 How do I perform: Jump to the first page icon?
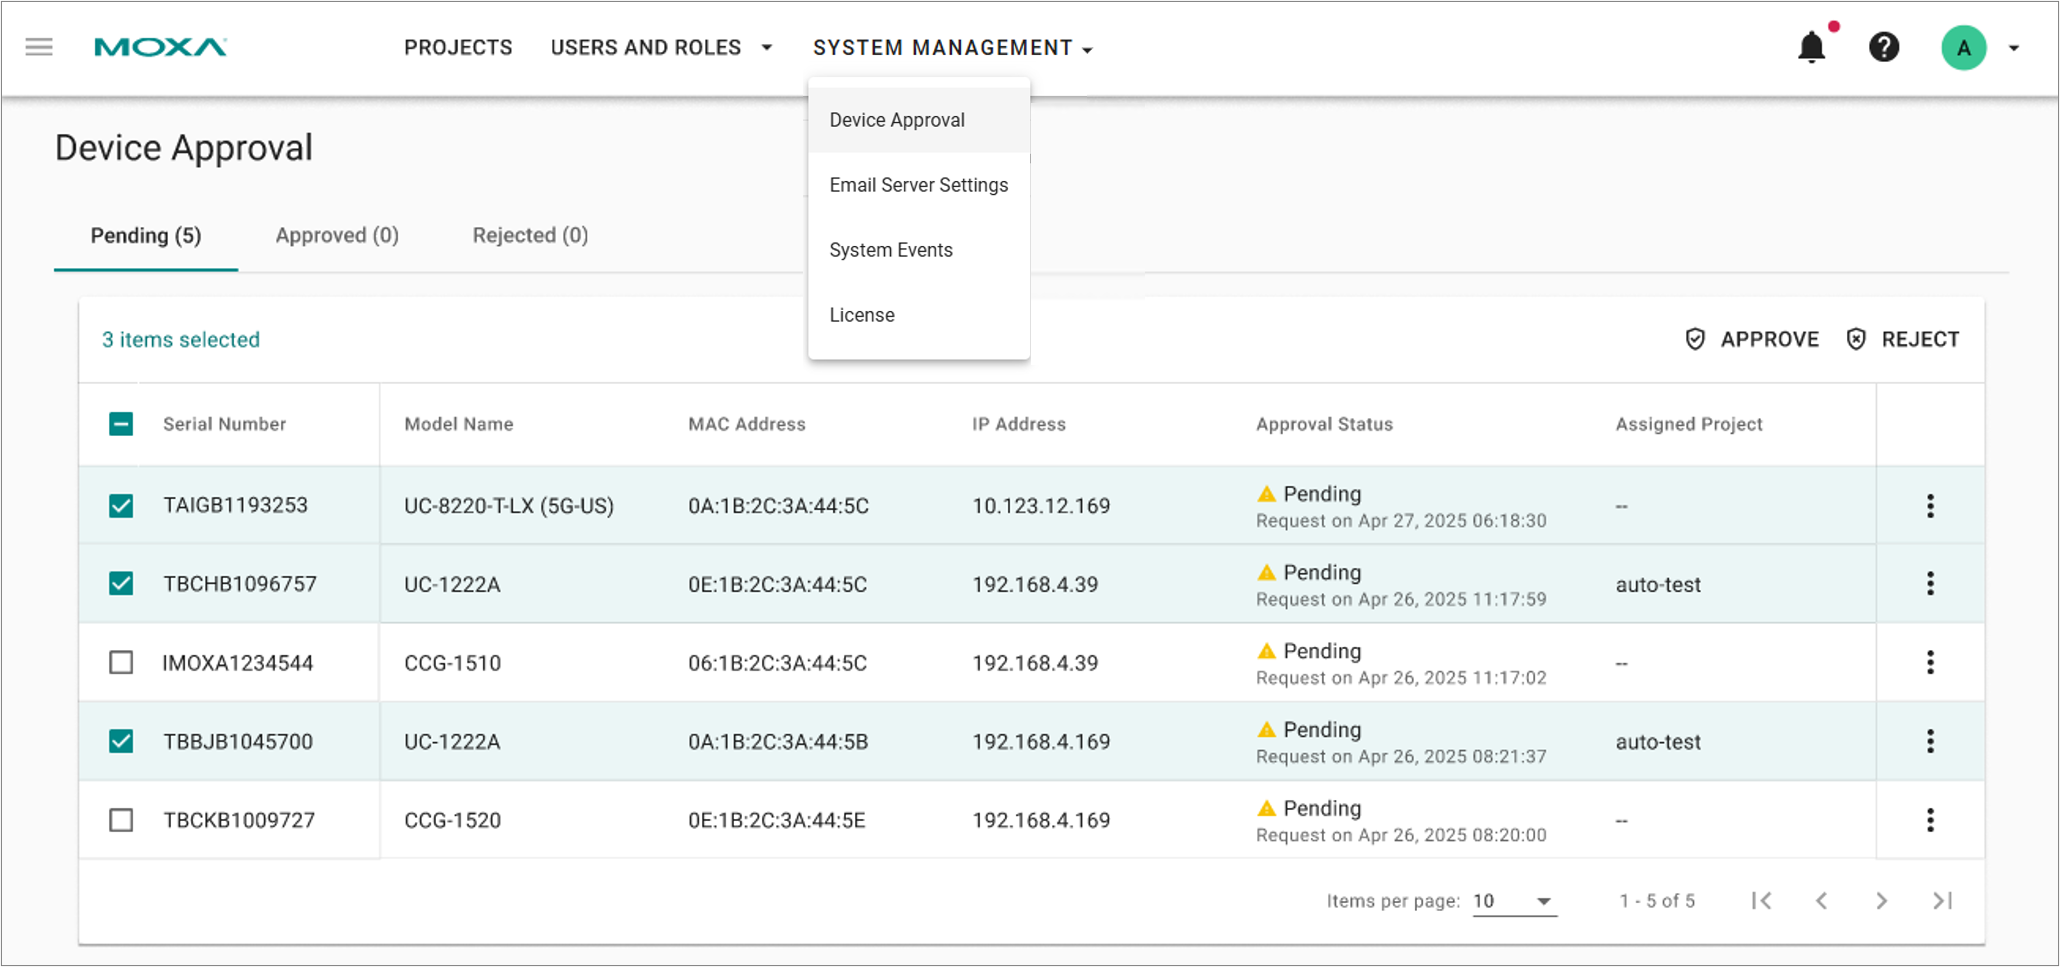coord(1762,901)
